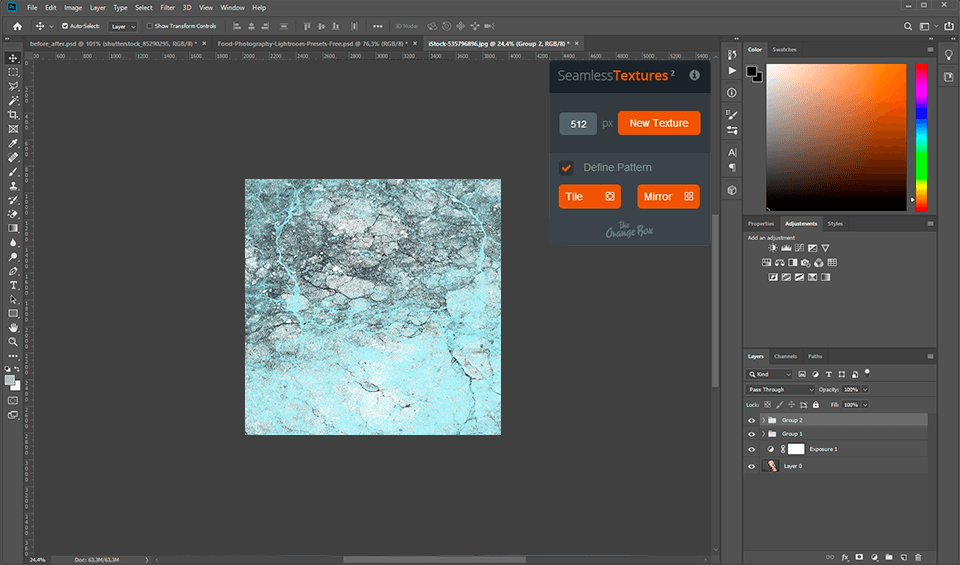Viewport: 960px width, 565px height.
Task: Hide Layer 0 visibility eye
Action: 752,466
